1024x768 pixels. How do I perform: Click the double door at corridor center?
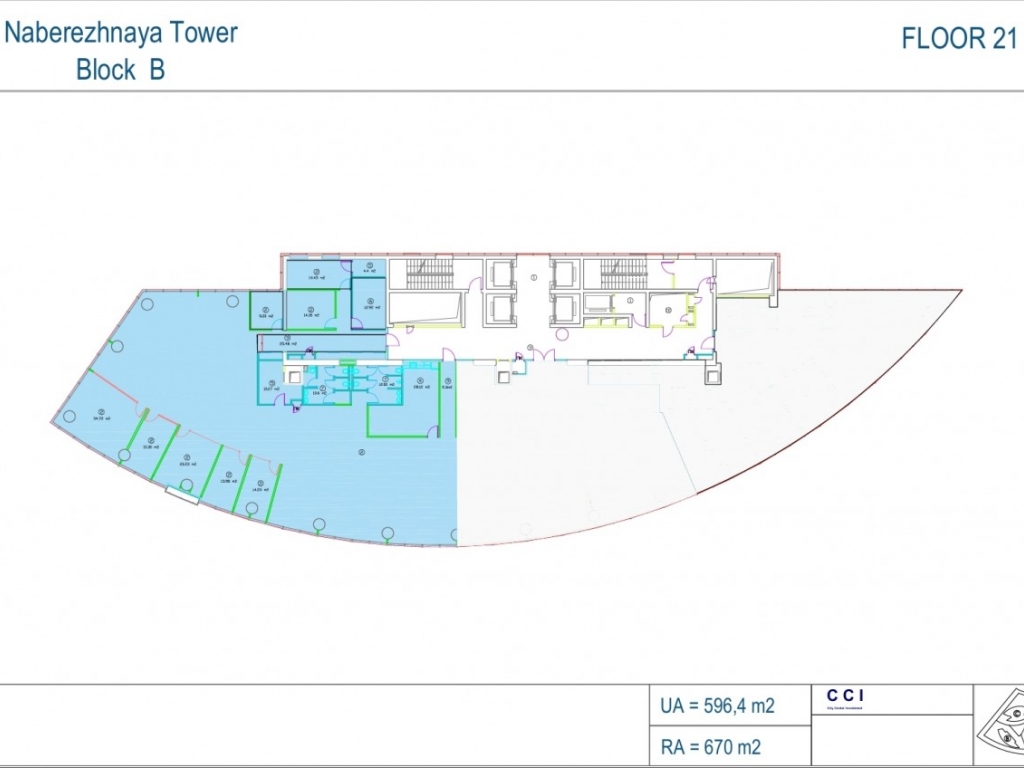click(544, 355)
